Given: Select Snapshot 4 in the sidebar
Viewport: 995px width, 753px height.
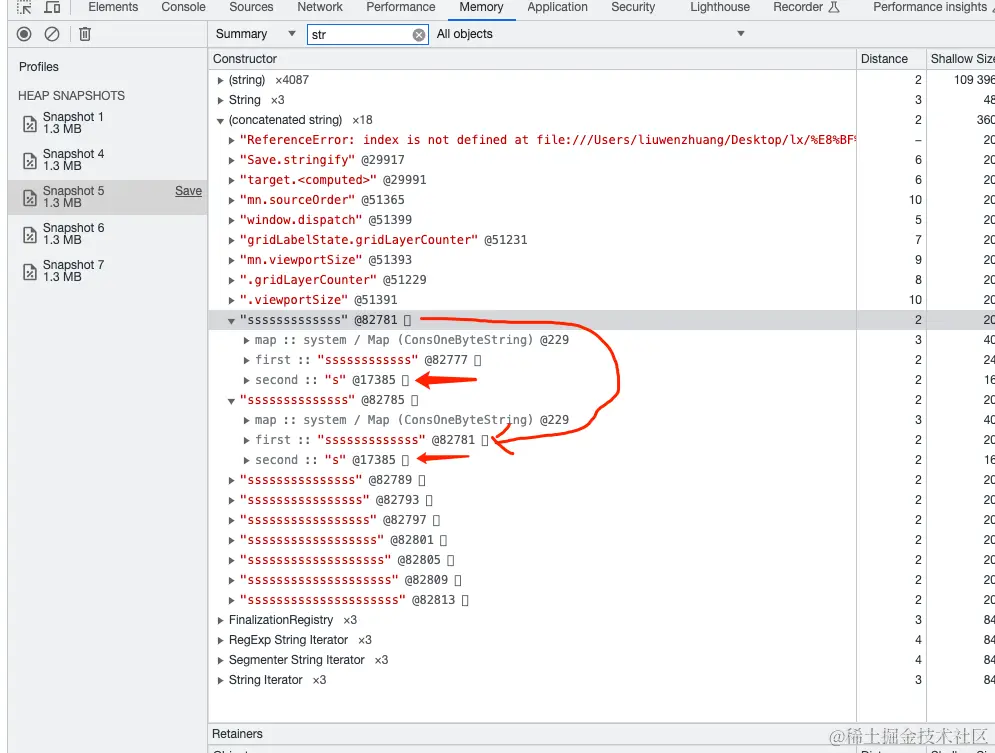Looking at the screenshot, I should (107, 160).
